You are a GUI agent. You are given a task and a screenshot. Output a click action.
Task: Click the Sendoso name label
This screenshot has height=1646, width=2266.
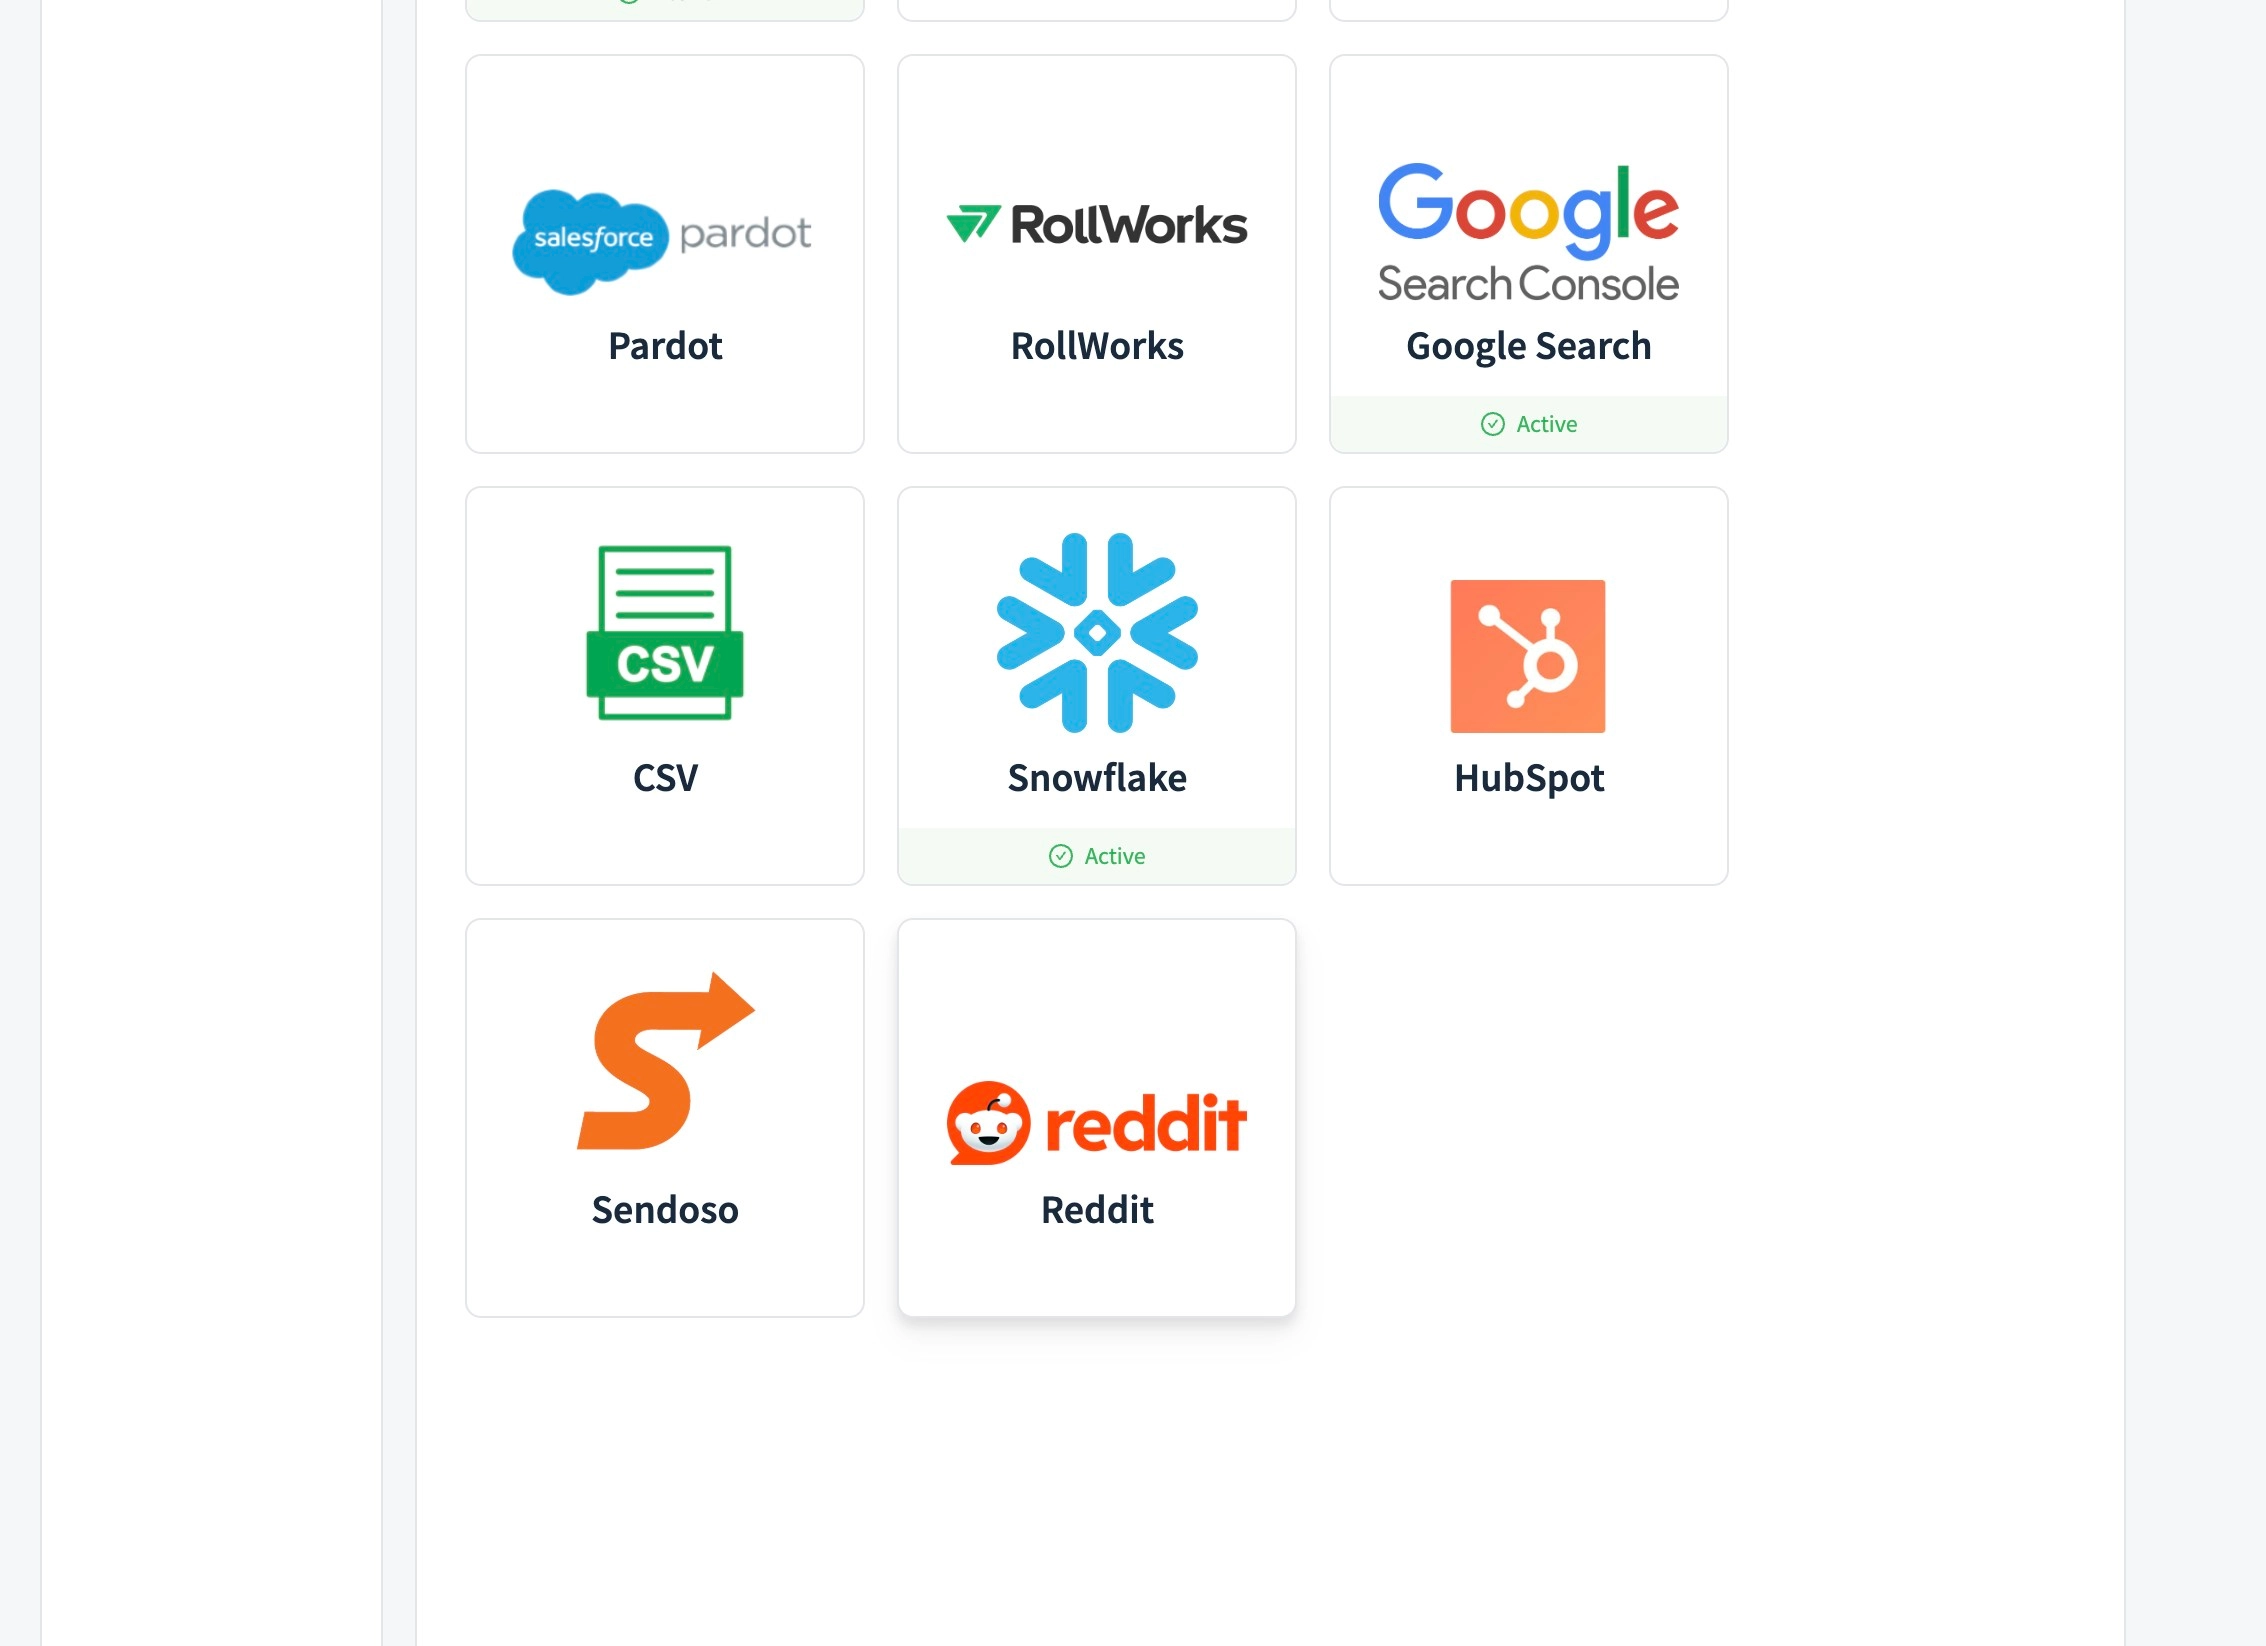[x=665, y=1210]
